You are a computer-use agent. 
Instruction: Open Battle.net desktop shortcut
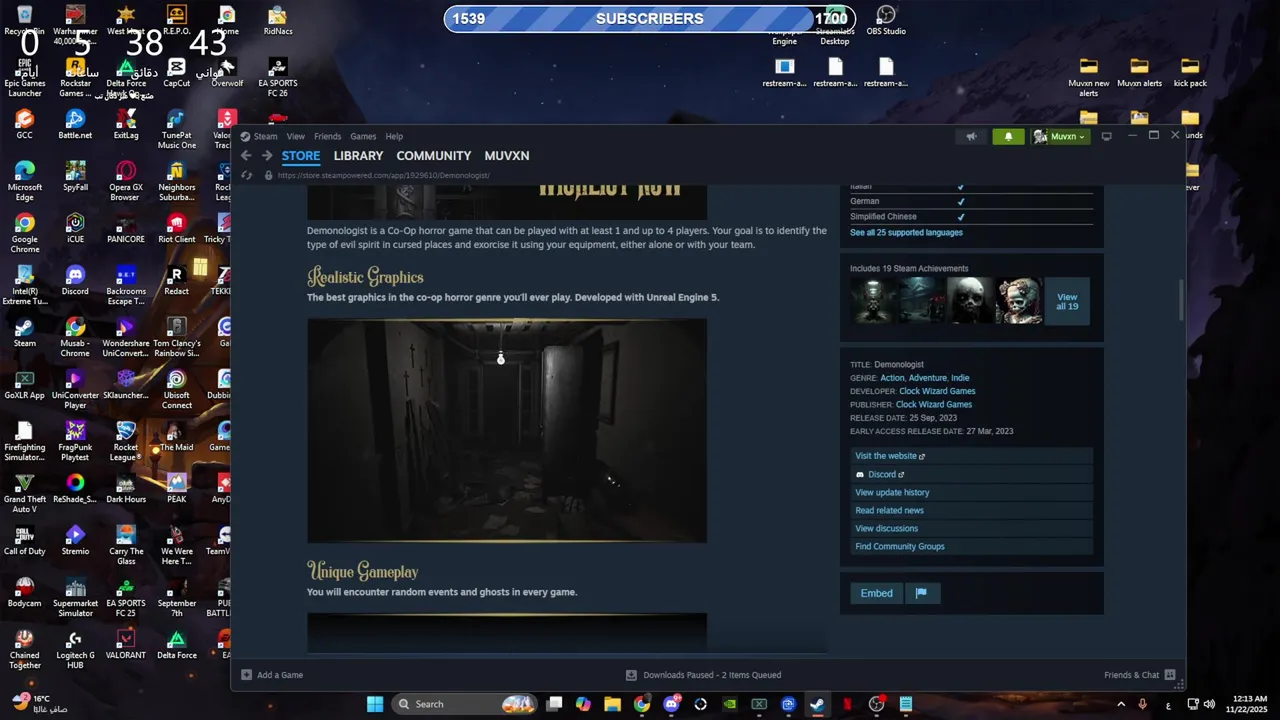pos(75,124)
